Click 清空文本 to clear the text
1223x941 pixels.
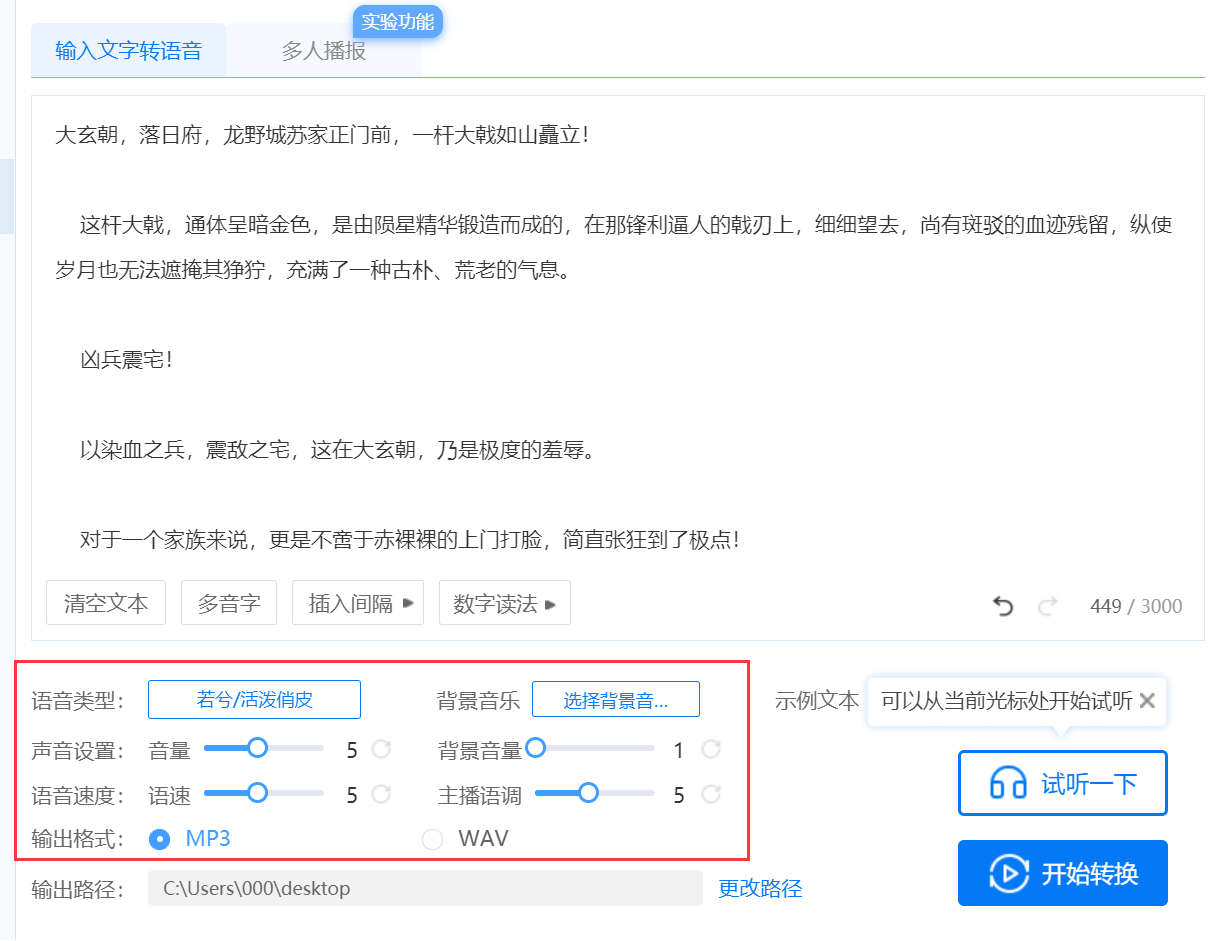tap(106, 602)
